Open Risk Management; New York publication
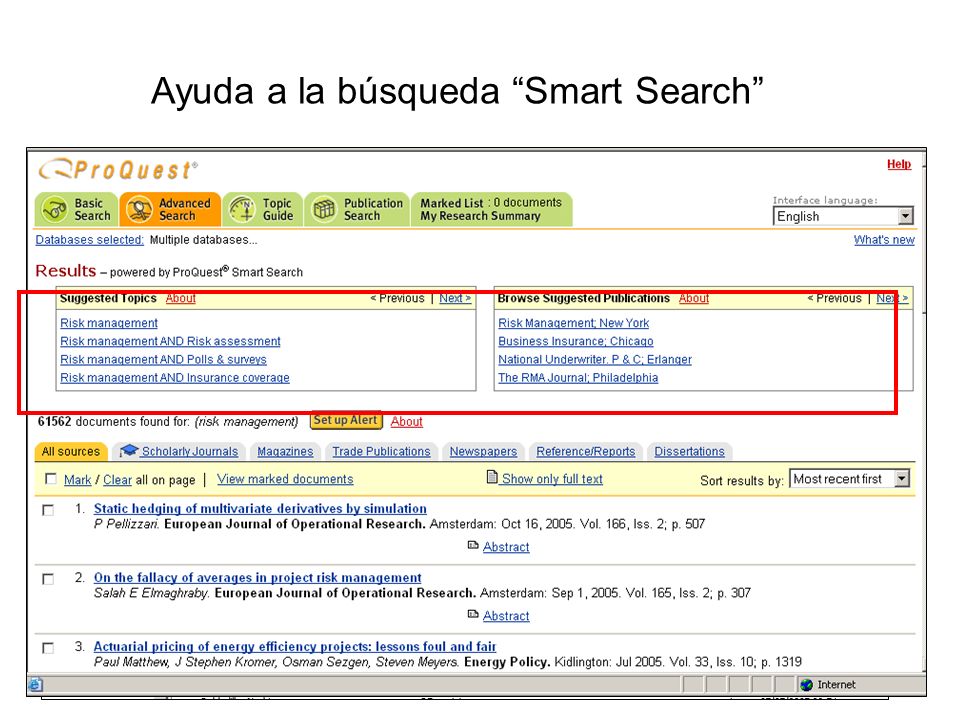Viewport: 960px width, 720px height. [574, 323]
